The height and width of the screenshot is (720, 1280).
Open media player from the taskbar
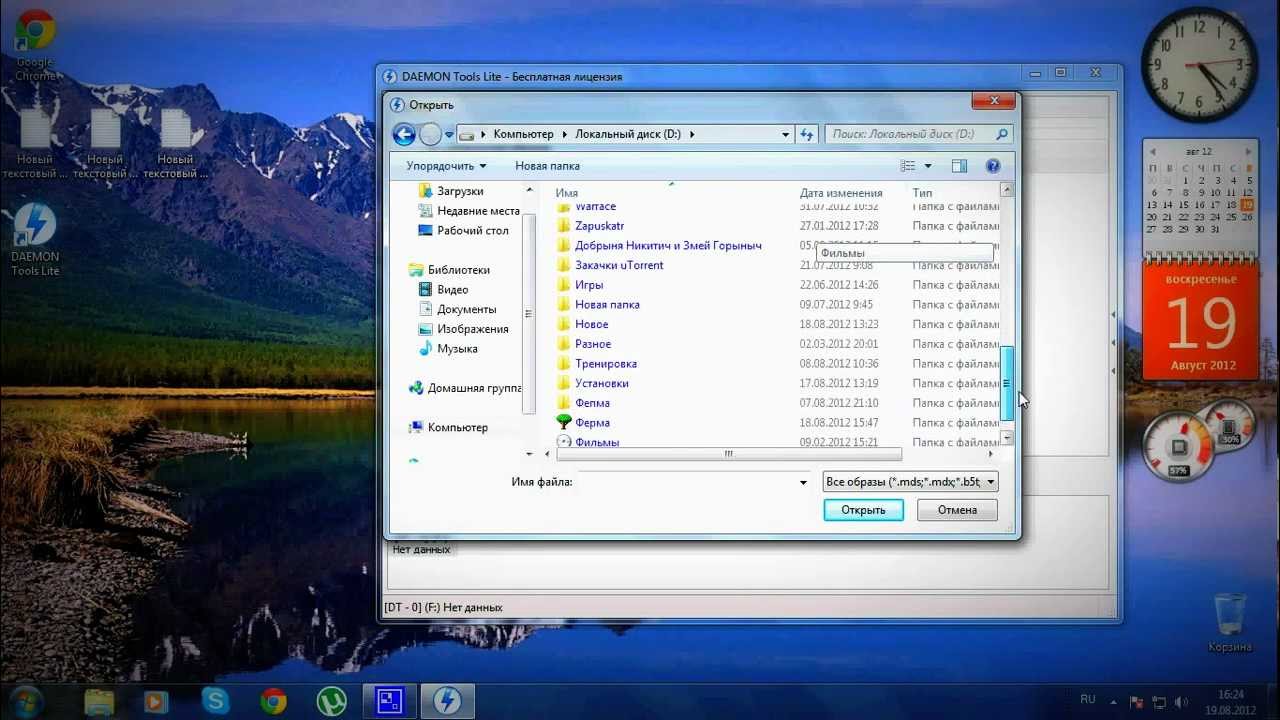[156, 701]
